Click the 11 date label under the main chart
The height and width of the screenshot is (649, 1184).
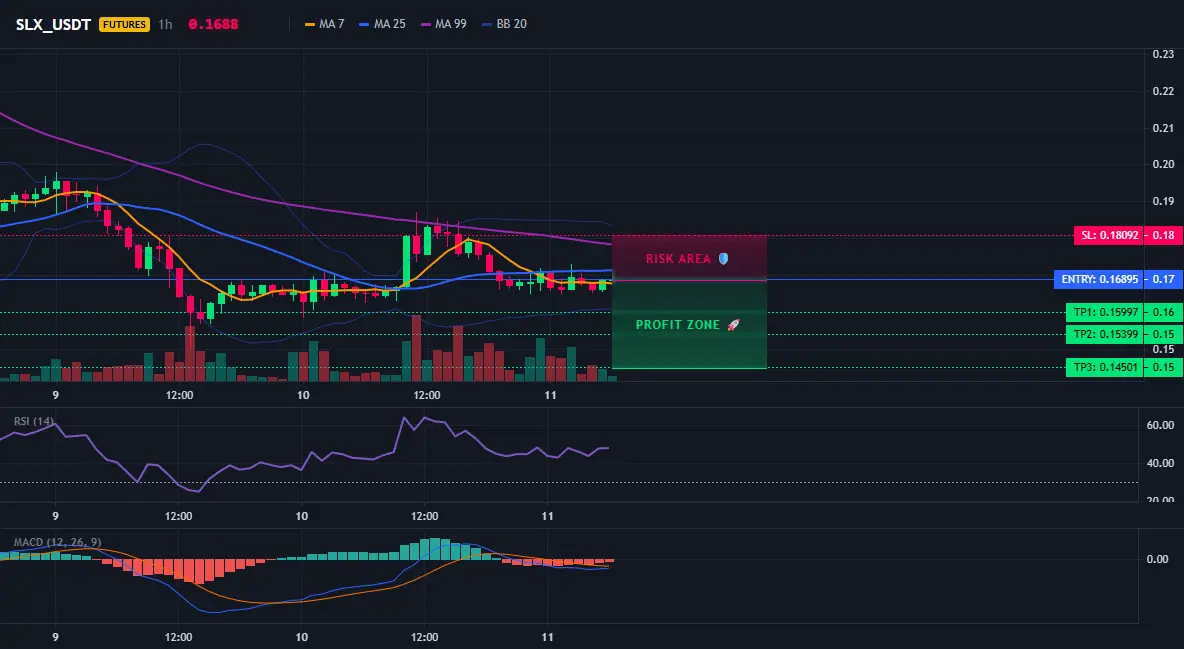(x=550, y=395)
